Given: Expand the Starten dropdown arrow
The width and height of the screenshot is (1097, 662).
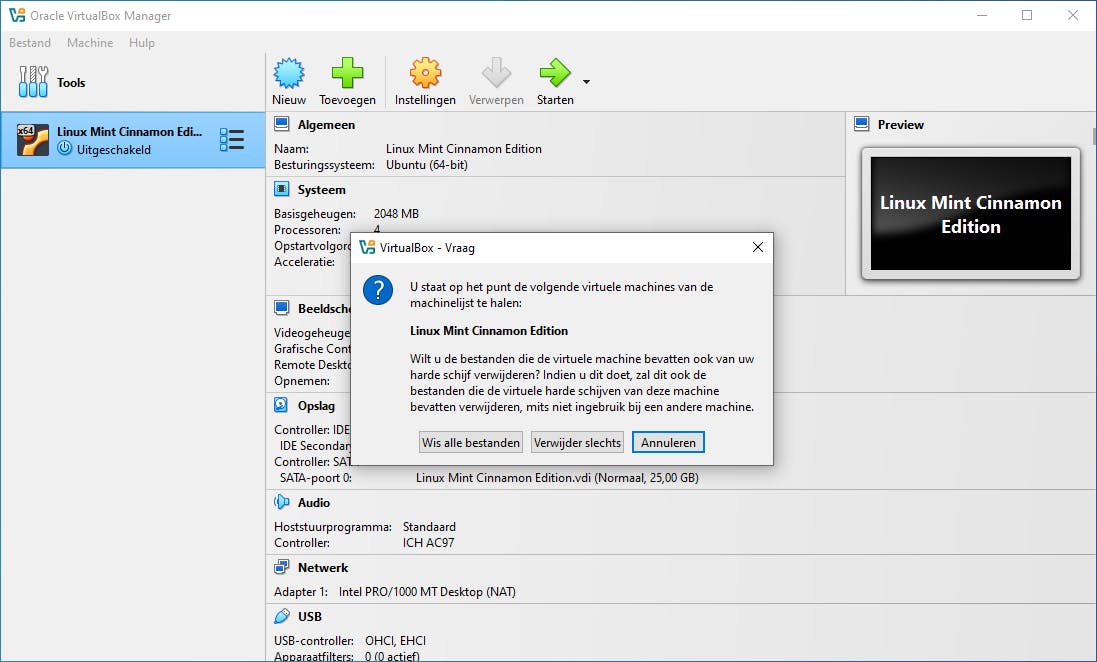Looking at the screenshot, I should 586,82.
